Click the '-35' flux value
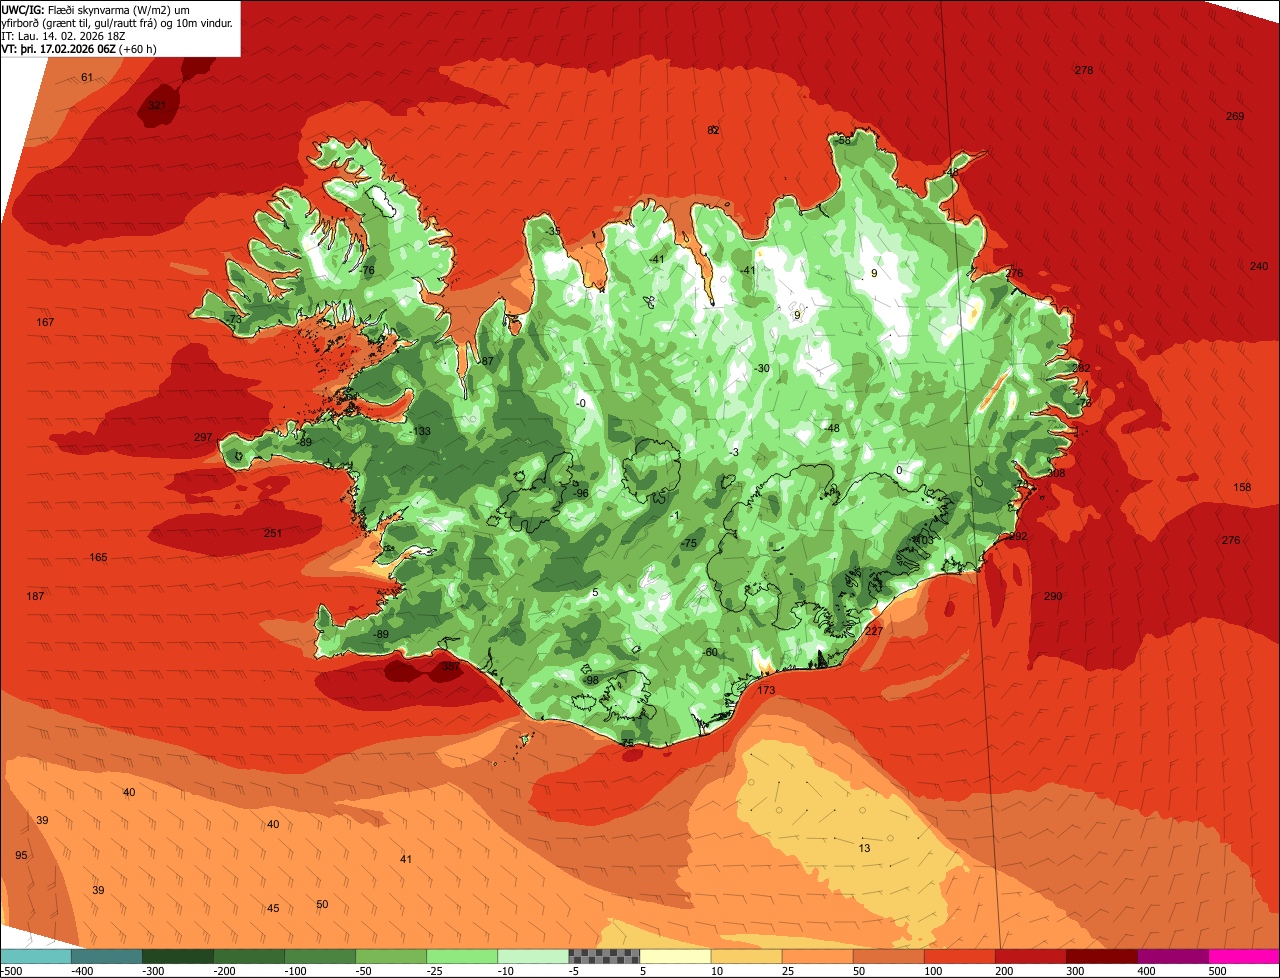 click(x=554, y=231)
